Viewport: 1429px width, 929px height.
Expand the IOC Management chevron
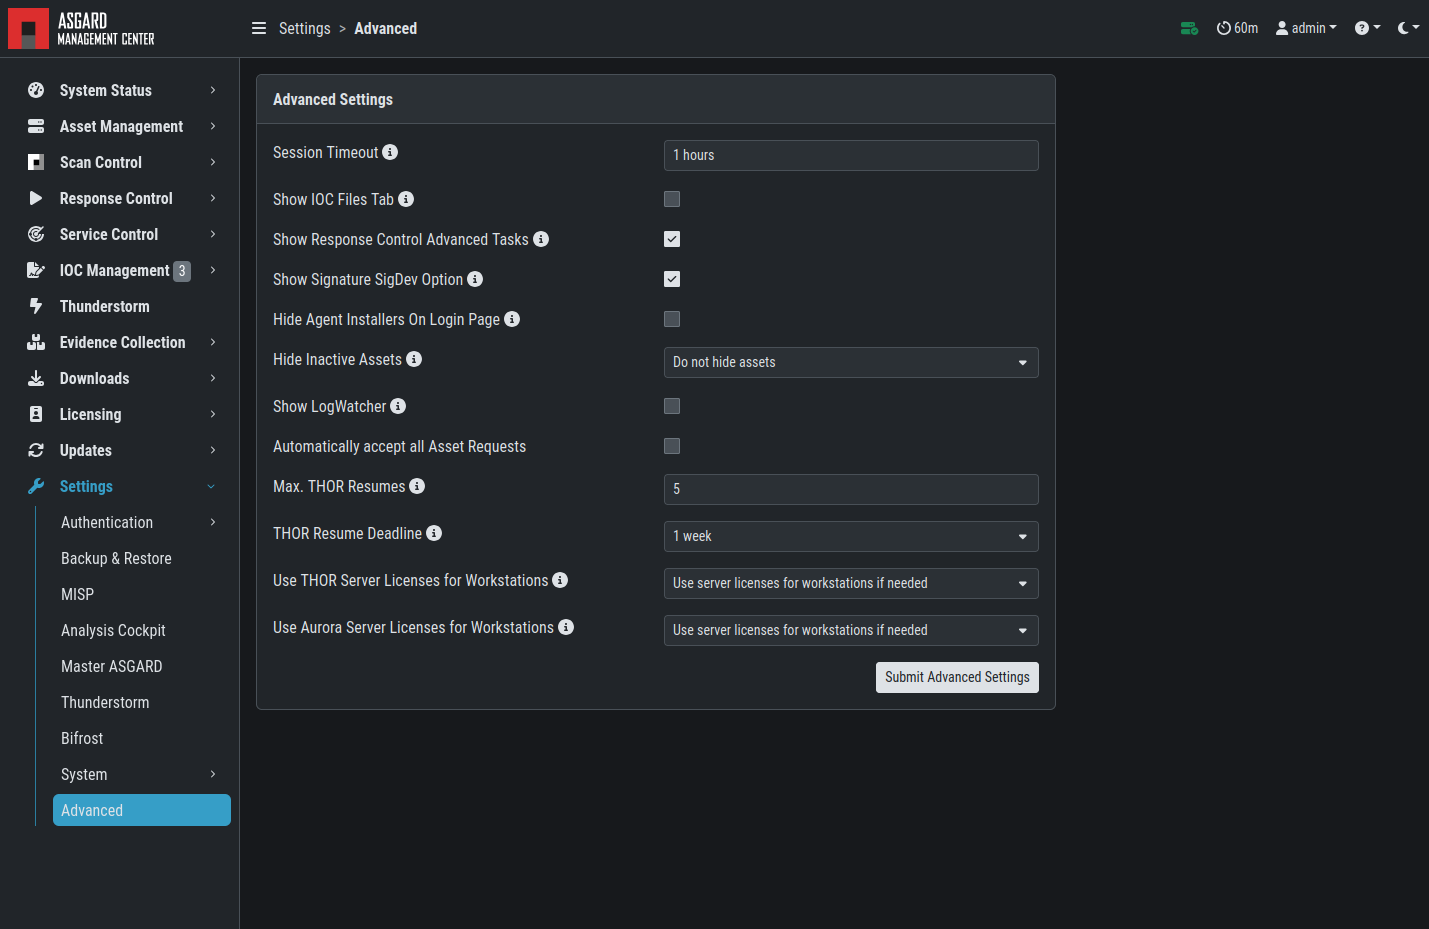213,270
